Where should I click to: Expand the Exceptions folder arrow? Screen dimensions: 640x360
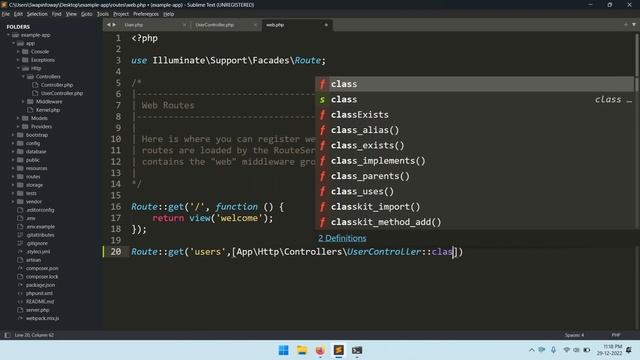(18, 60)
